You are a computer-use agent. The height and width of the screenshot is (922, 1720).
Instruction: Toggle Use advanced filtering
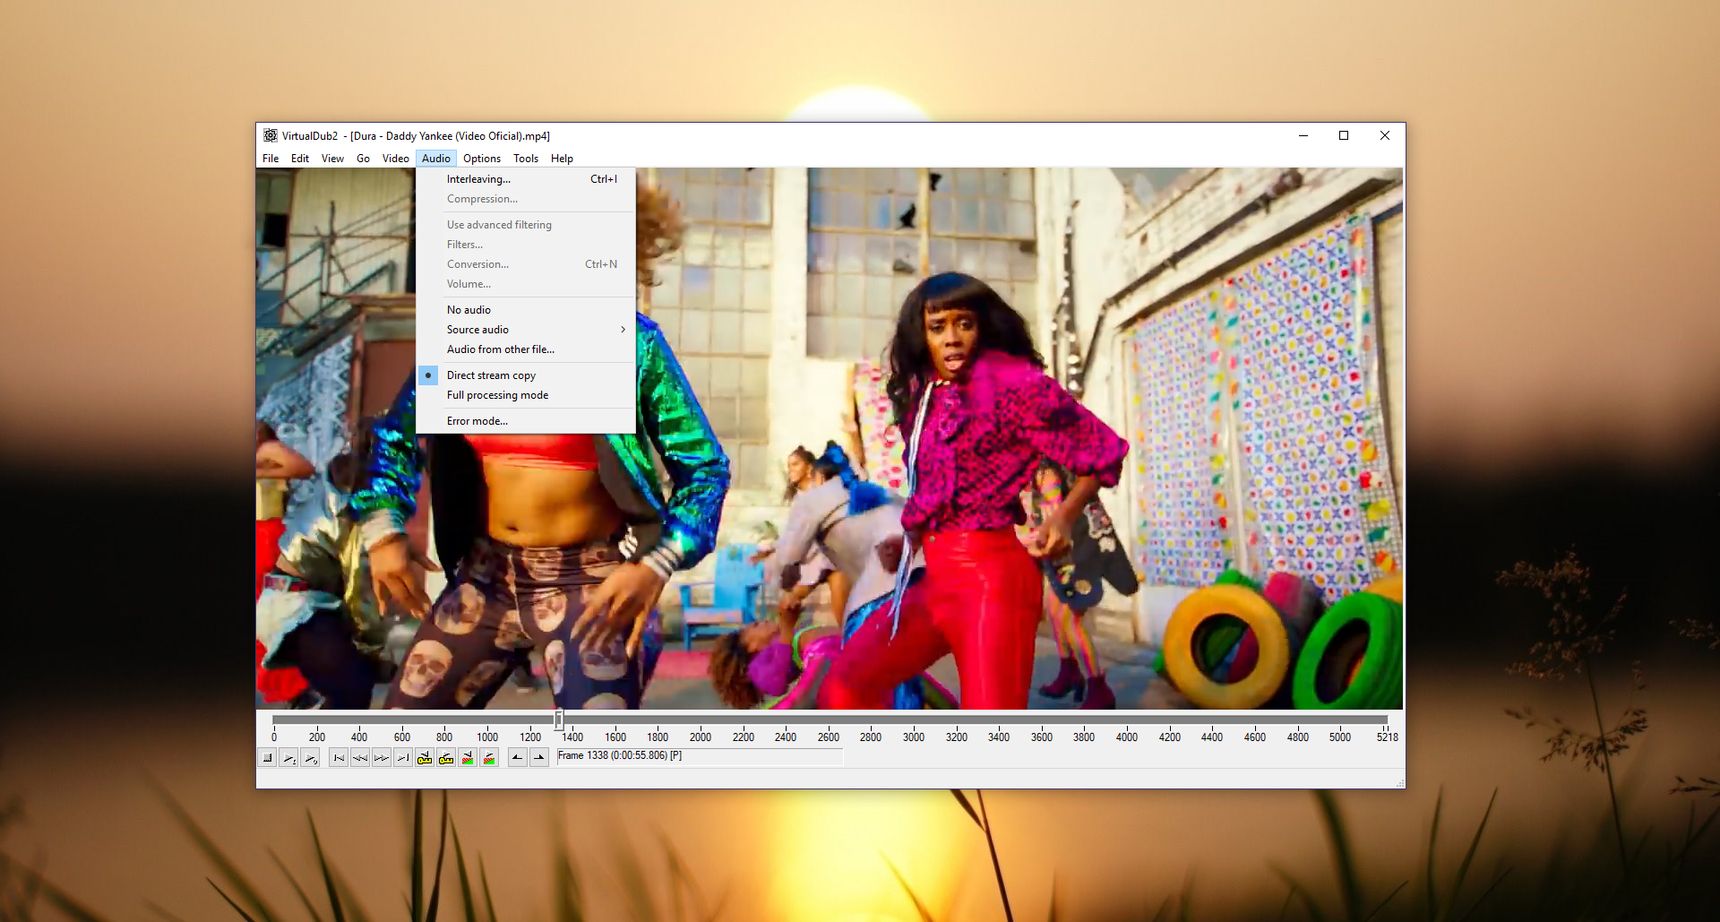tap(526, 225)
